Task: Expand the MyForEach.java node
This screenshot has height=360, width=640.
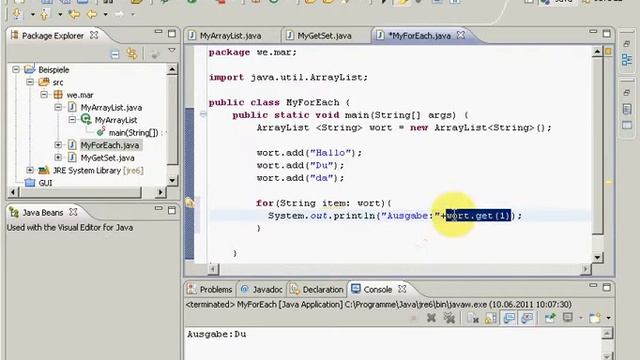Action: click(x=58, y=145)
